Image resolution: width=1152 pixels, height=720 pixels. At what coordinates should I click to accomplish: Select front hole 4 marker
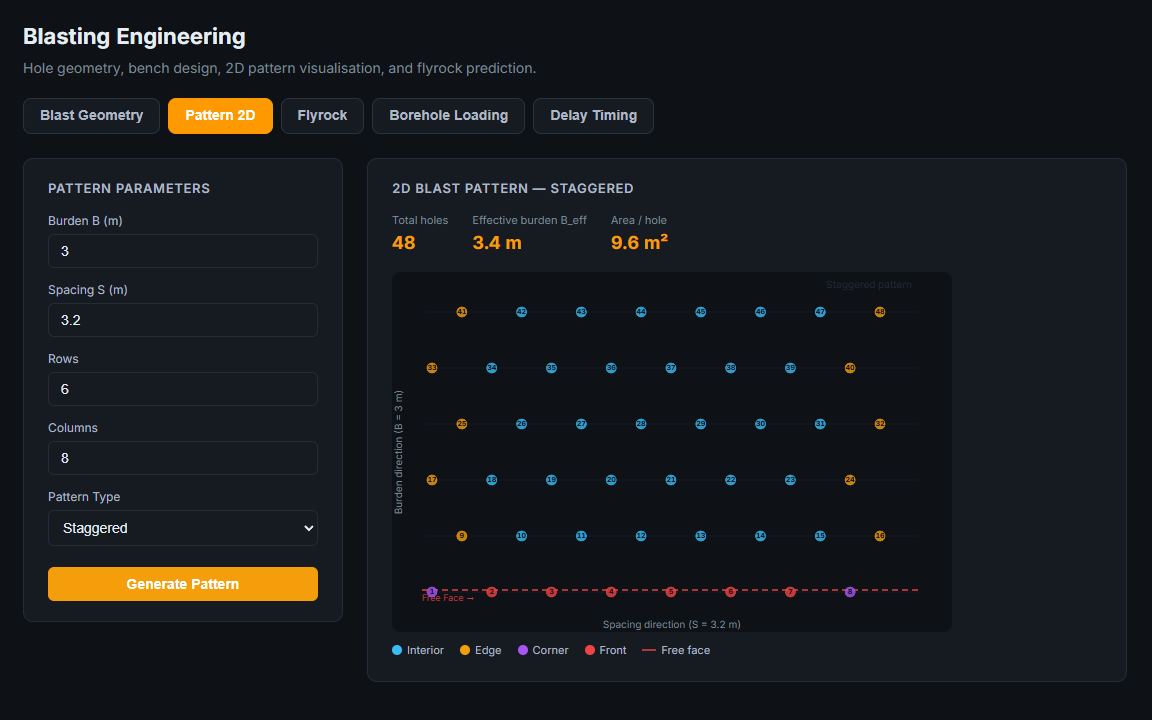(611, 592)
